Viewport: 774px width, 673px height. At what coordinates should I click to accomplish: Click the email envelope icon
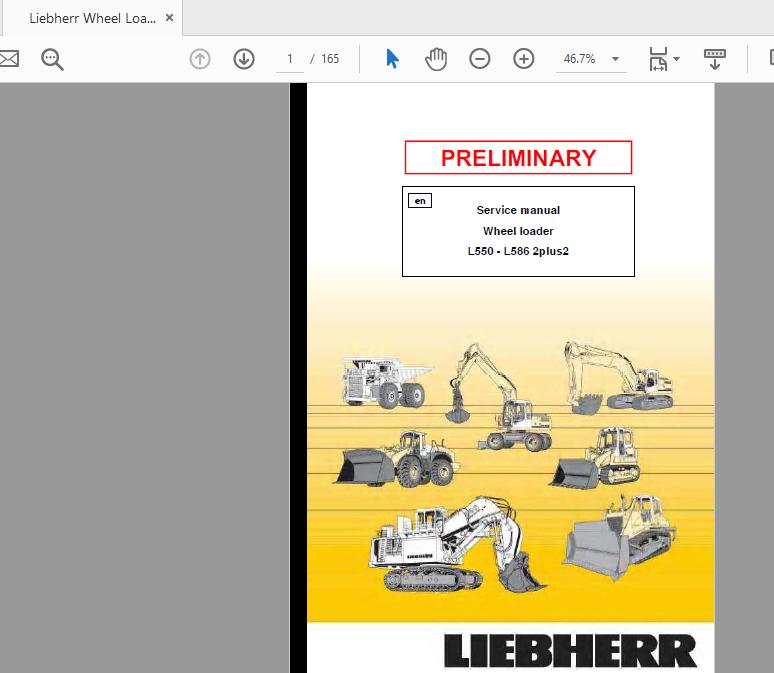(x=9, y=59)
